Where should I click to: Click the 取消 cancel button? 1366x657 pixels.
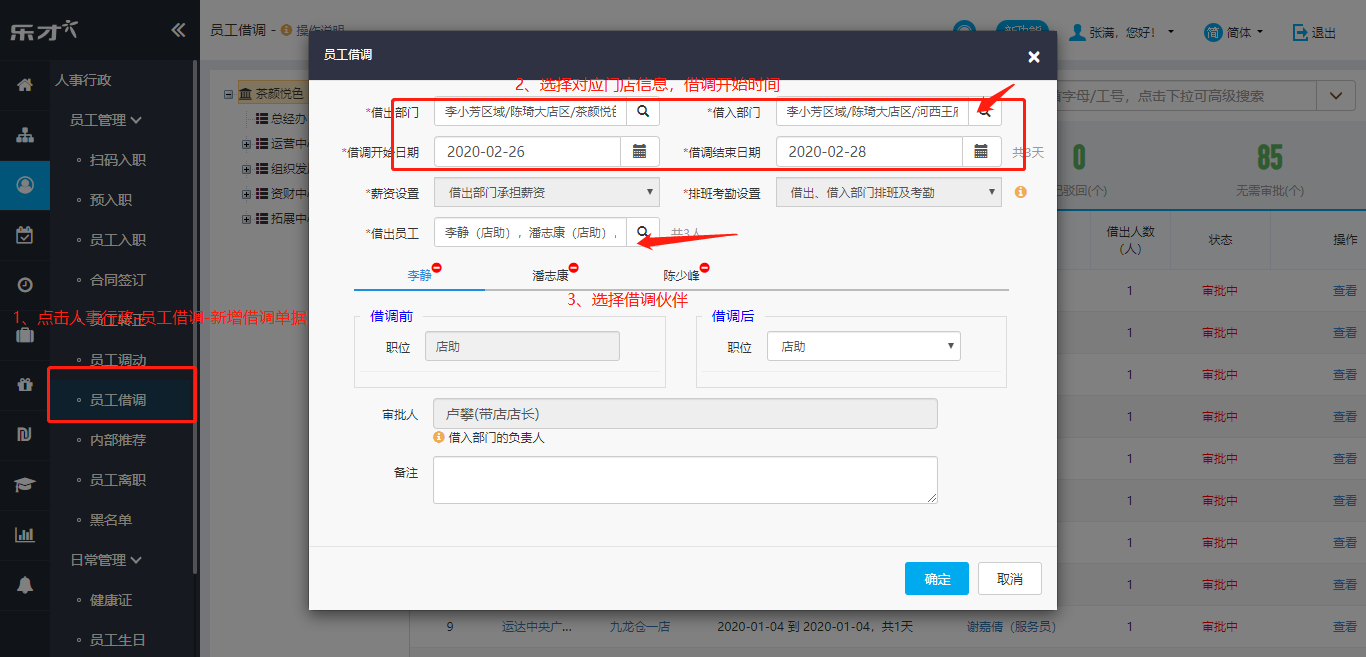tap(1010, 579)
